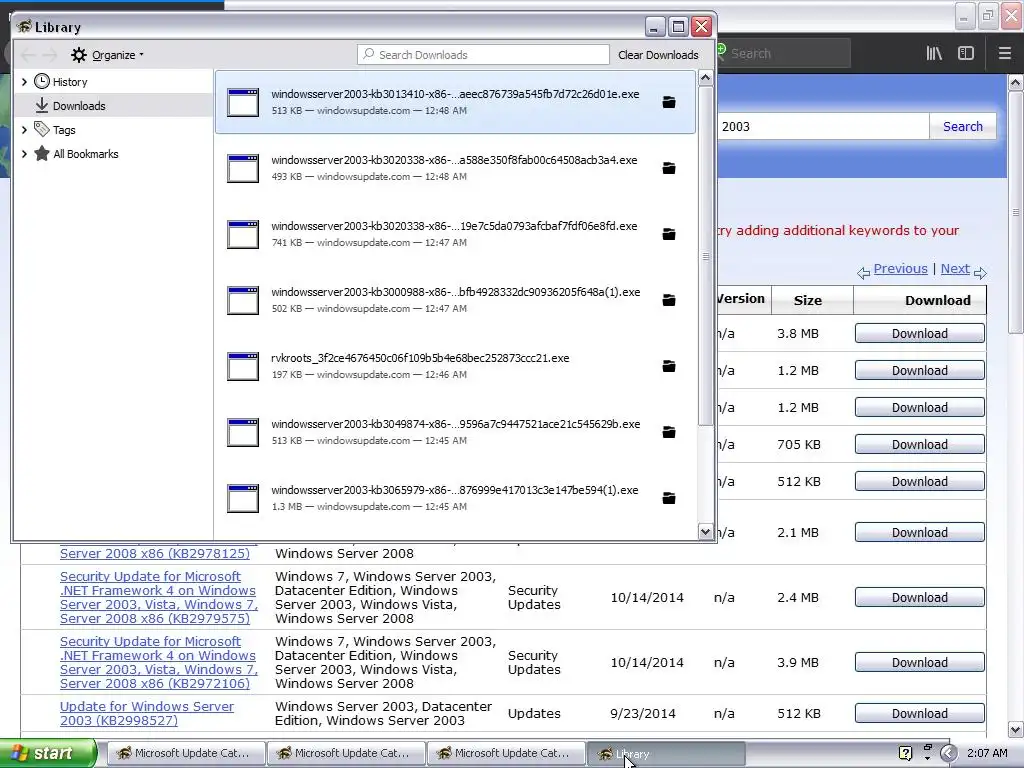Open KB2972106 security update link

pyautogui.click(x=159, y=663)
